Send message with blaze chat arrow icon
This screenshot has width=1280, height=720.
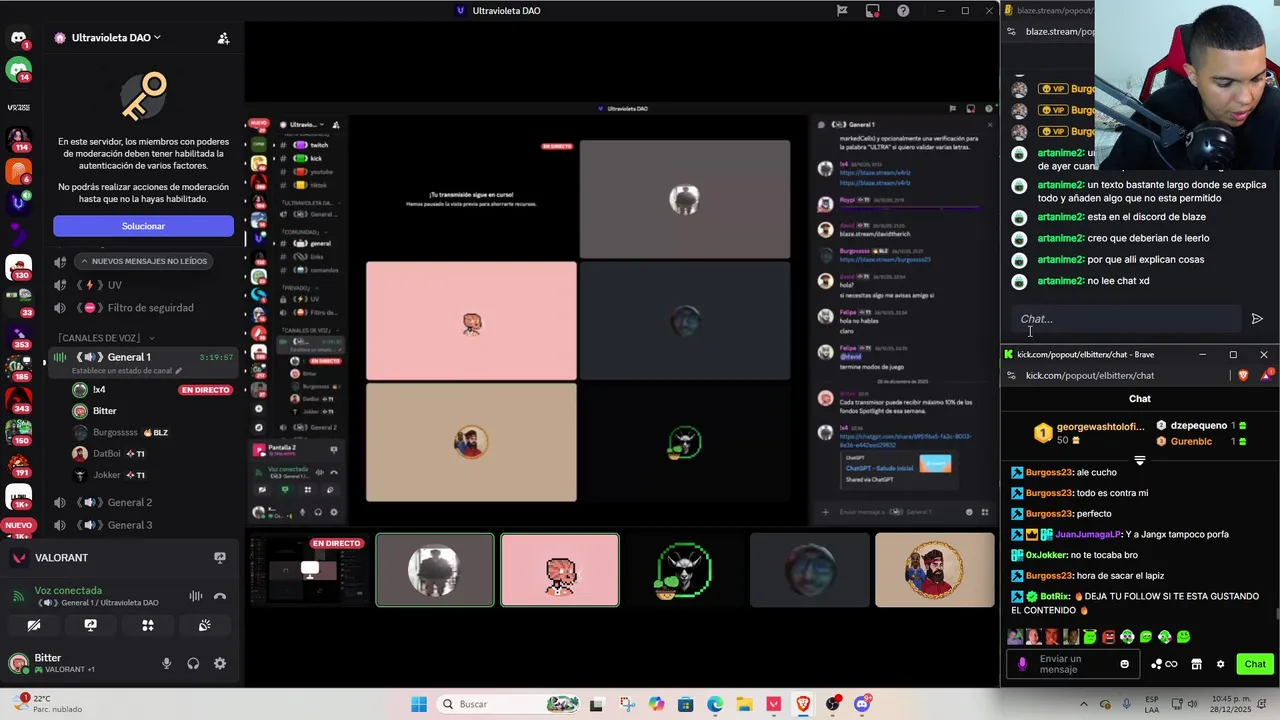(x=1257, y=319)
